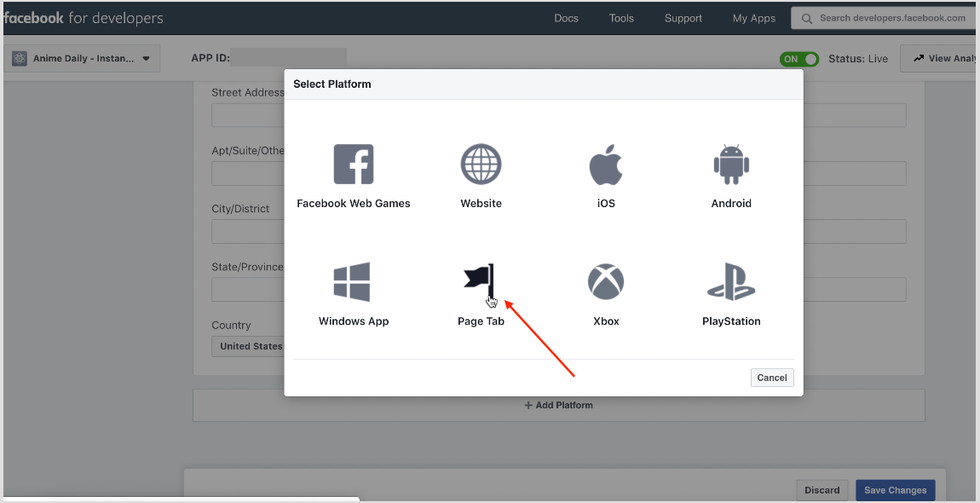This screenshot has width=980, height=503.
Task: Open My Apps in top navigation
Action: point(754,18)
